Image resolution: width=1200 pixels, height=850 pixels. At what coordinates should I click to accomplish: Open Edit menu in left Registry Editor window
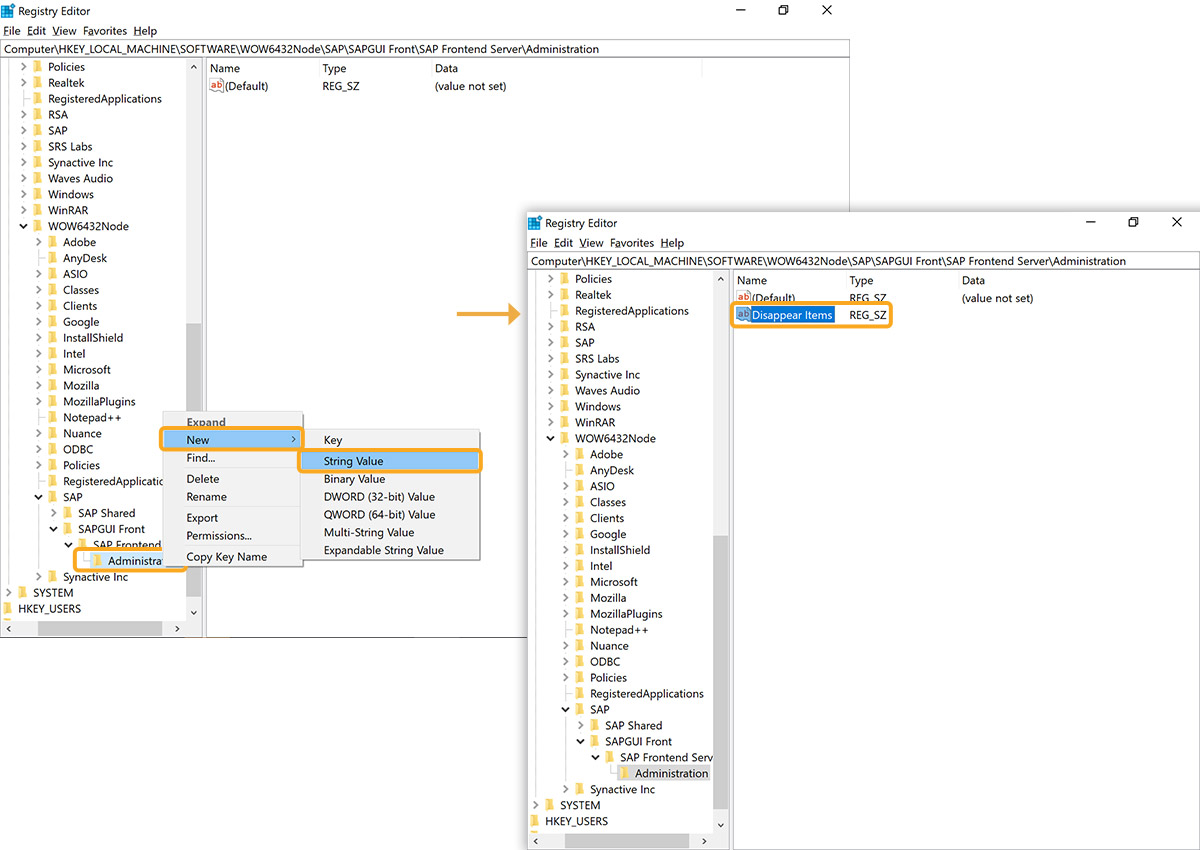(x=36, y=31)
